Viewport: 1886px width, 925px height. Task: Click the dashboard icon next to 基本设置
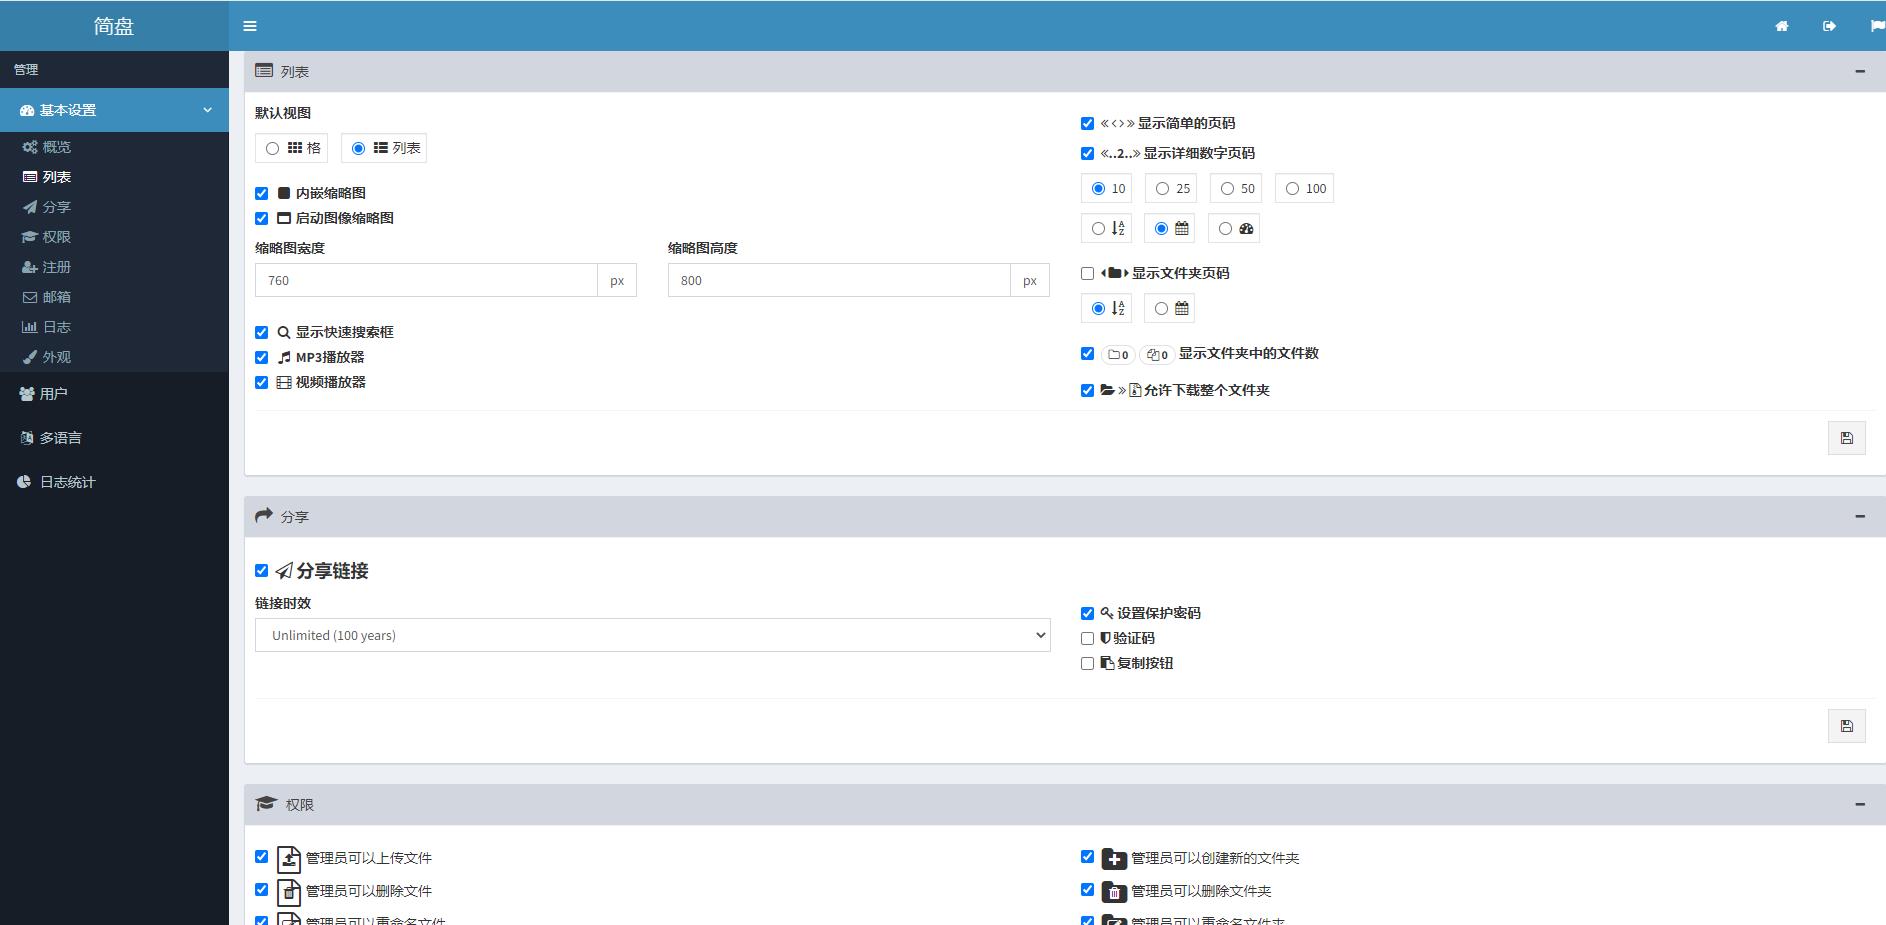click(x=27, y=110)
